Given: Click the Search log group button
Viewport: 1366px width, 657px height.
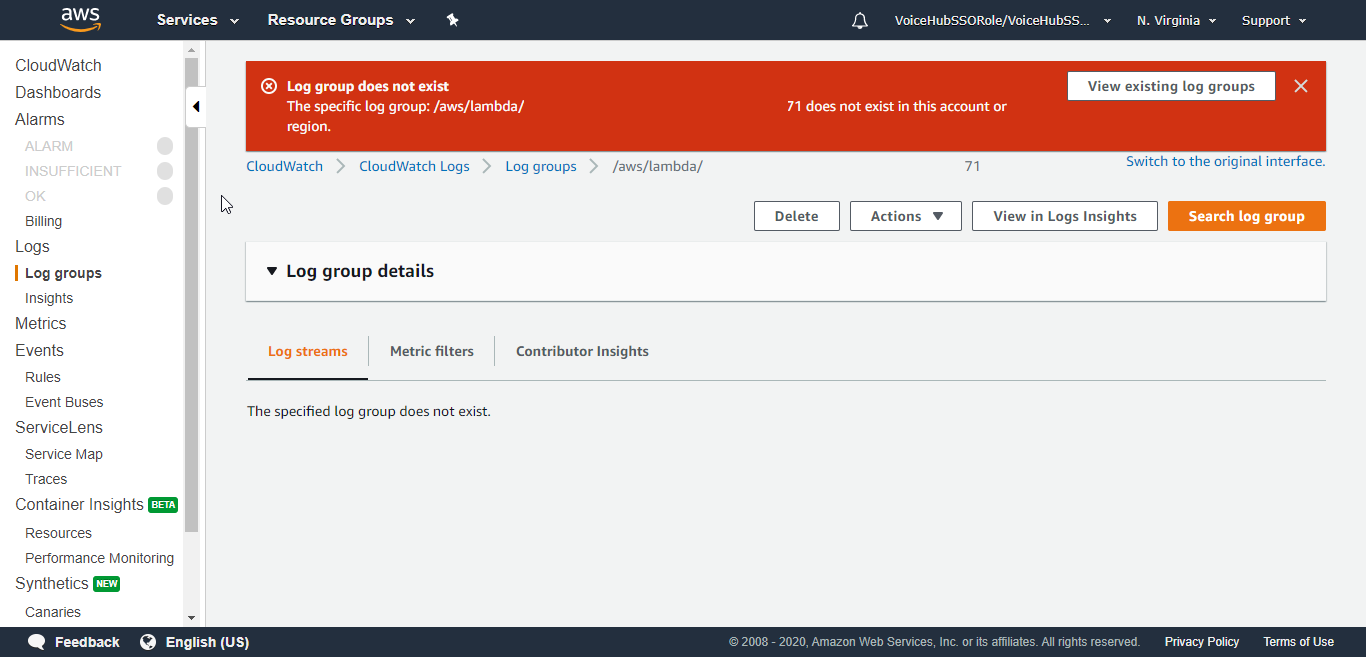Looking at the screenshot, I should coord(1247,216).
